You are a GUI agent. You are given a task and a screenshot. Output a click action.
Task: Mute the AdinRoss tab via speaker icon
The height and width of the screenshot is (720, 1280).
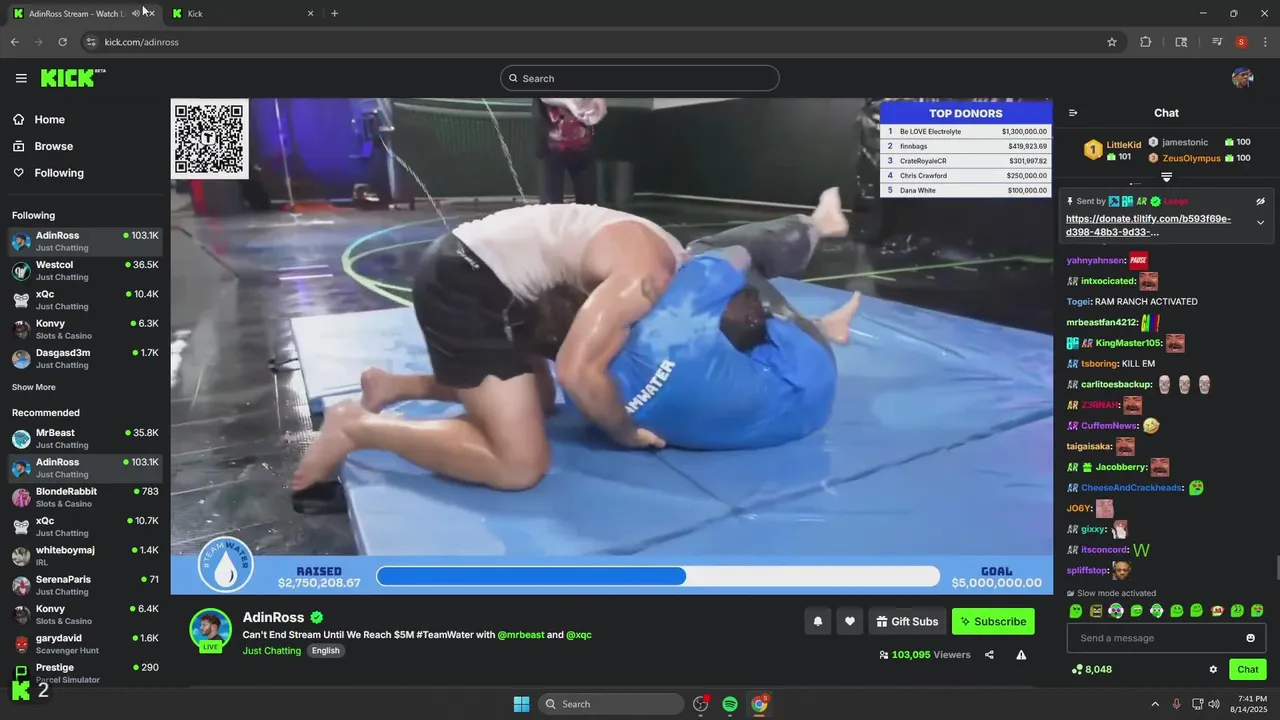click(136, 13)
